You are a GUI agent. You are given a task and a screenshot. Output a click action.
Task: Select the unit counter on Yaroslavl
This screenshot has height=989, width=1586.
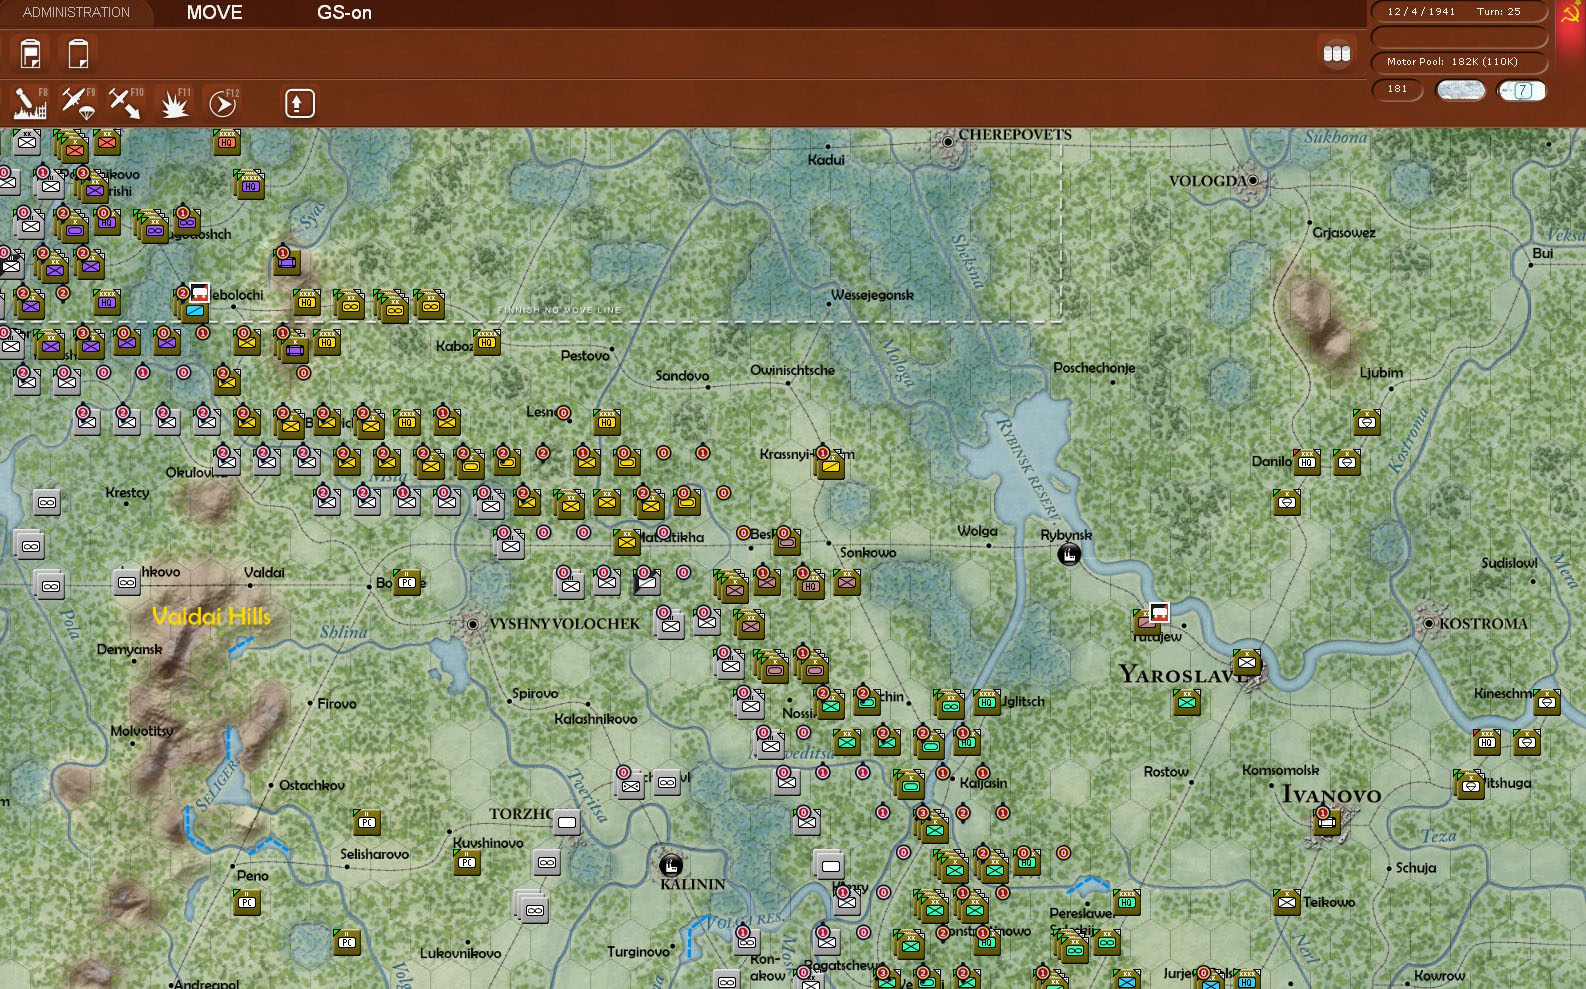click(x=1247, y=662)
